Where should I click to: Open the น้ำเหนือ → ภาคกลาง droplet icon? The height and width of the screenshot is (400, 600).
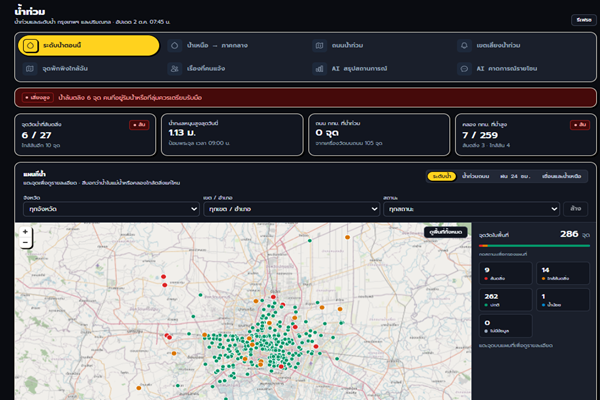coord(174,46)
